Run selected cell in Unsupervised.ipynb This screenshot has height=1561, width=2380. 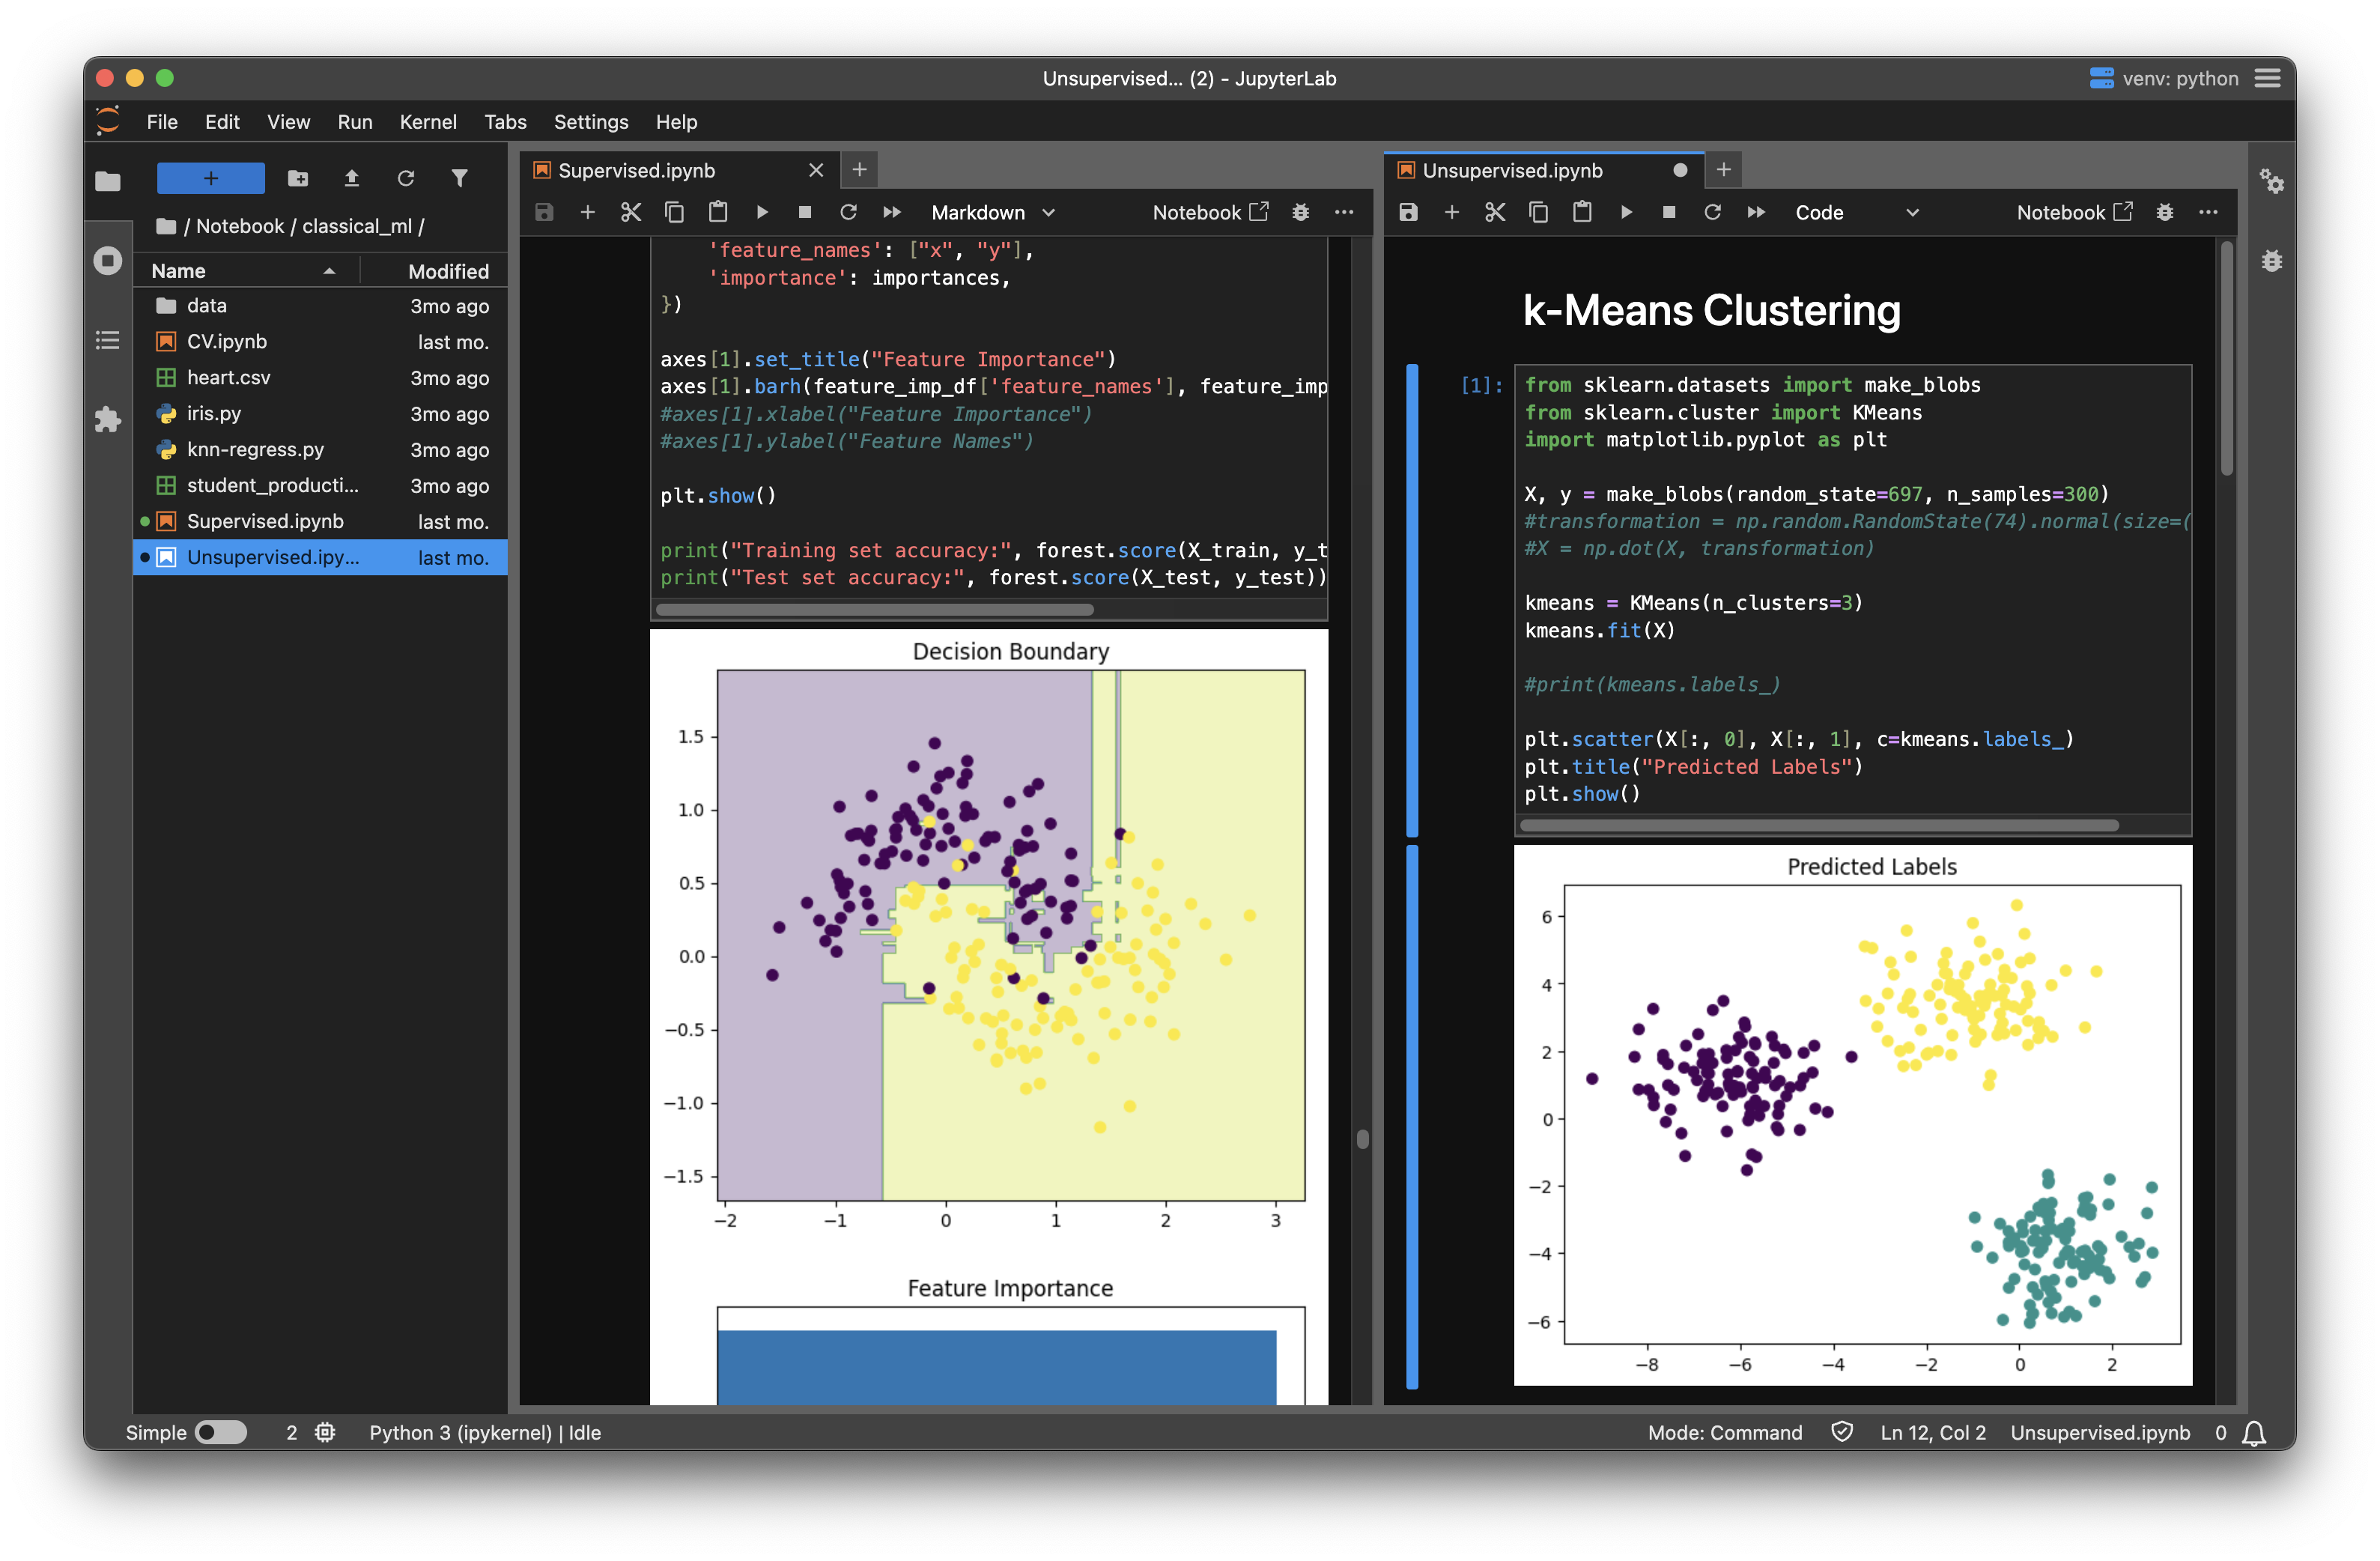(x=1626, y=212)
